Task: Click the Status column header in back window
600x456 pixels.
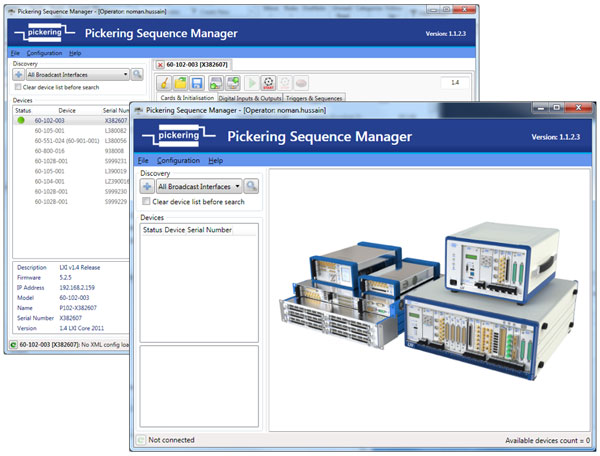Action: point(23,111)
